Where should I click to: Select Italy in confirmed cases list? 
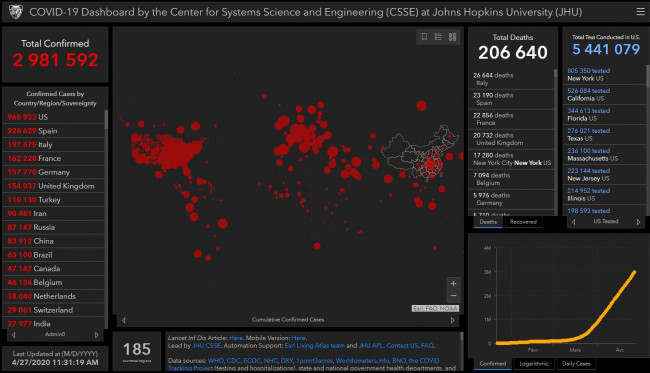54,145
